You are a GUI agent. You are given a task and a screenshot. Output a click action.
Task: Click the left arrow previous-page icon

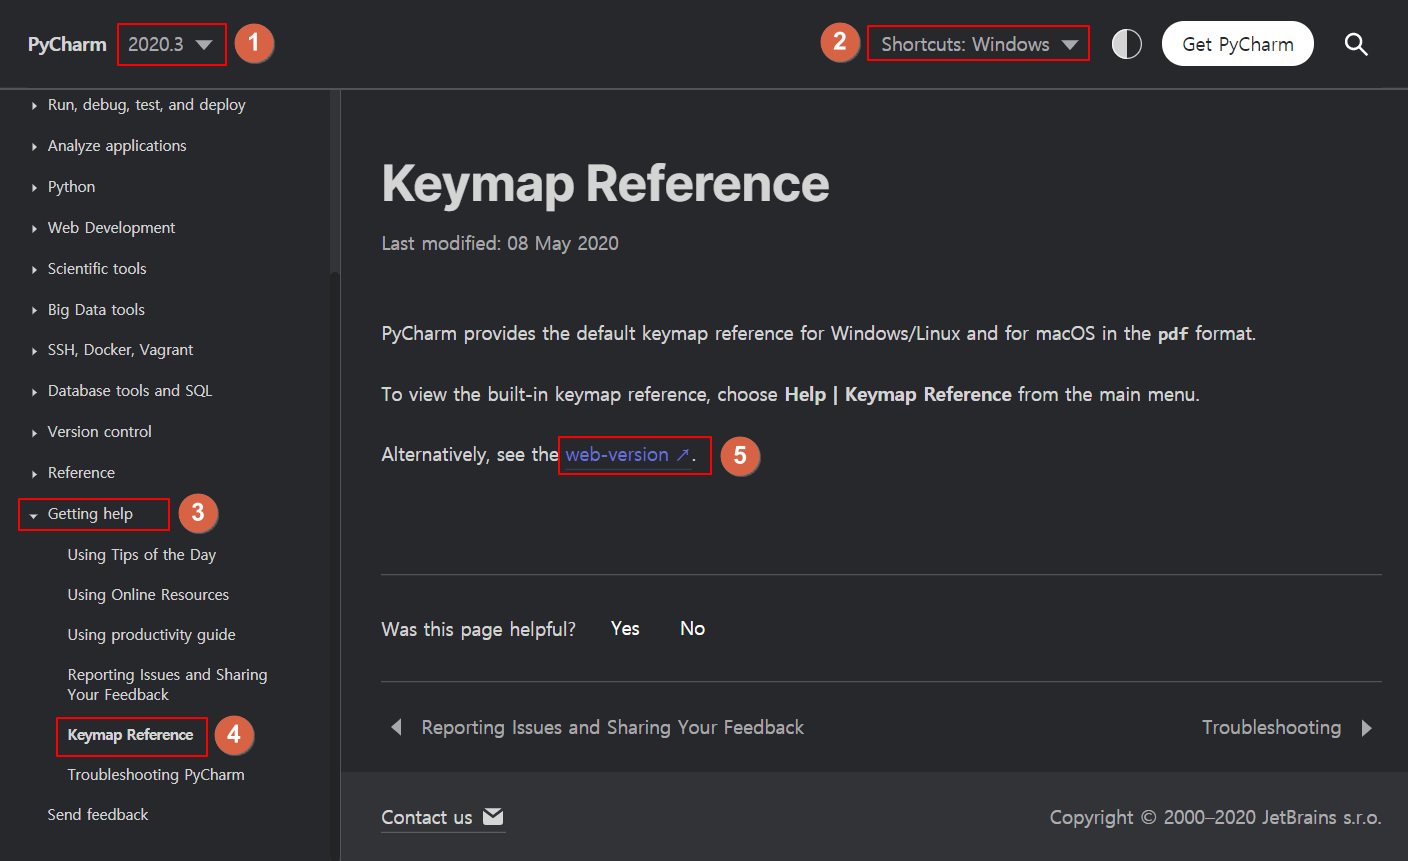pyautogui.click(x=396, y=727)
